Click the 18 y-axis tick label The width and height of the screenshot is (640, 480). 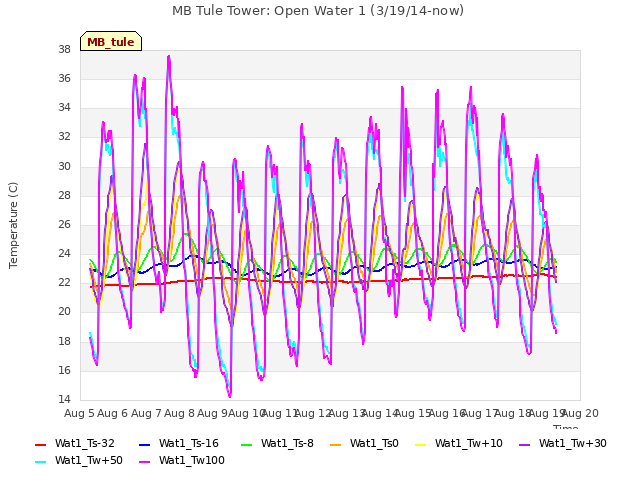click(64, 341)
